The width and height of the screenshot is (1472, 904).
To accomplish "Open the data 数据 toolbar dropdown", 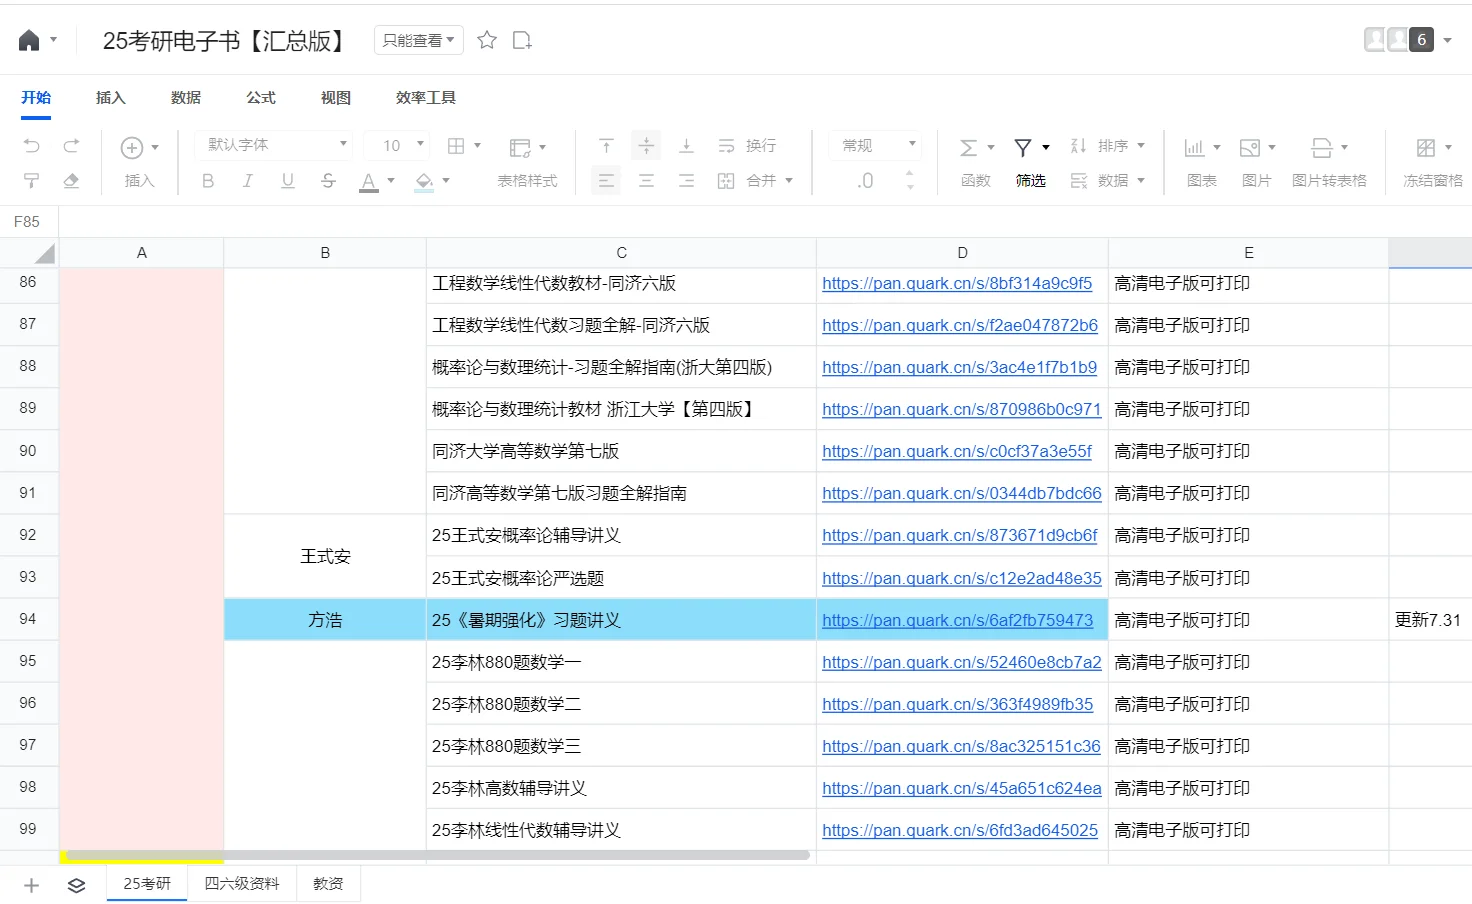I will pyautogui.click(x=1107, y=181).
